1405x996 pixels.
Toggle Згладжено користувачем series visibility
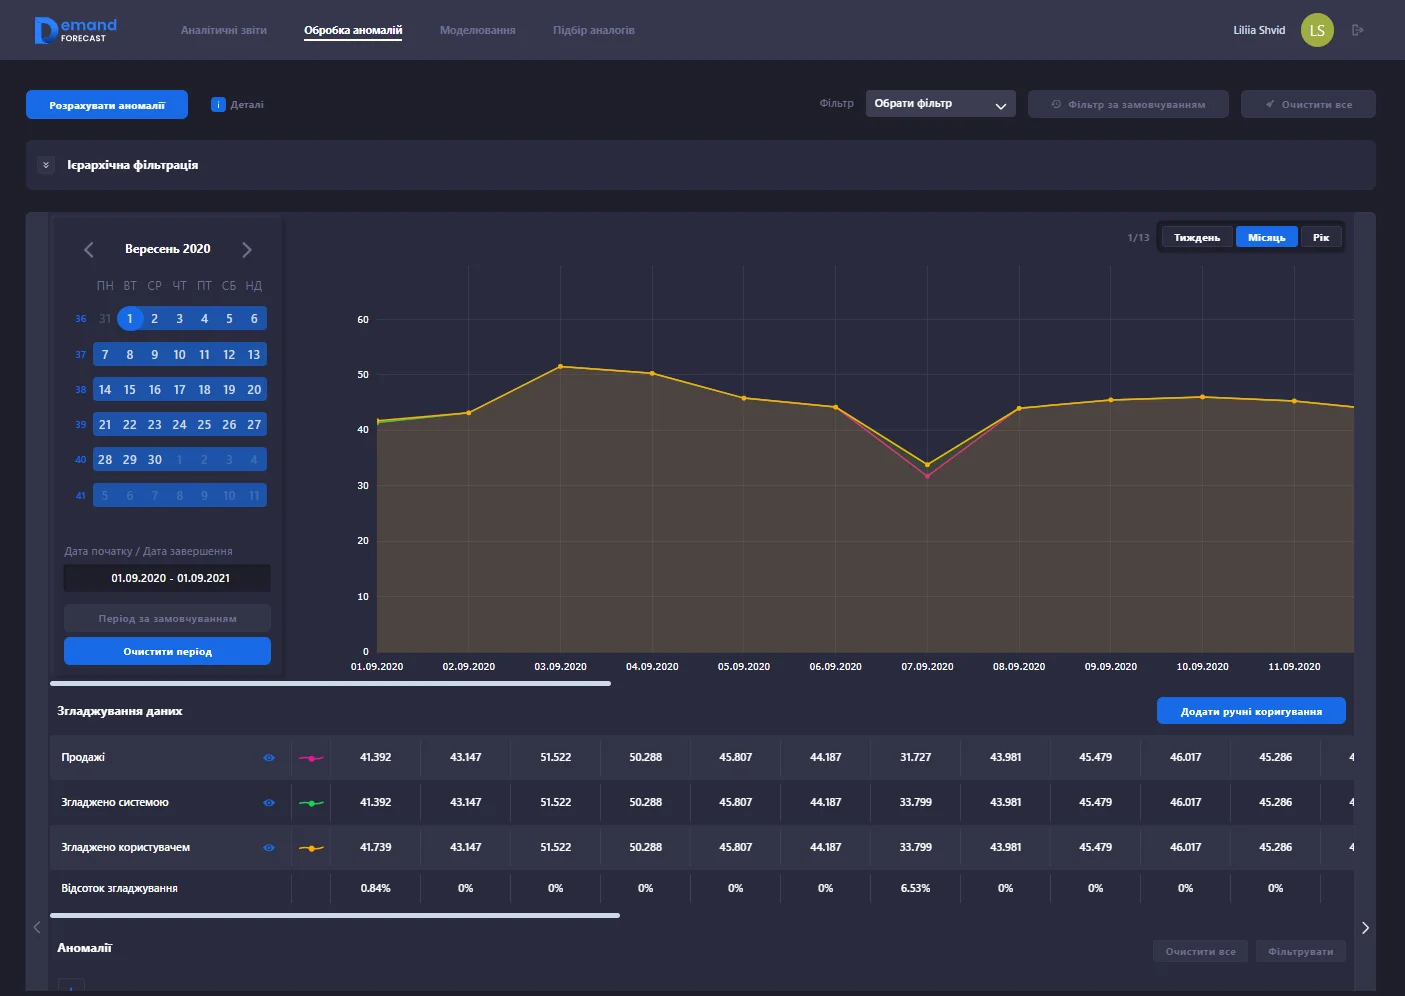[269, 848]
